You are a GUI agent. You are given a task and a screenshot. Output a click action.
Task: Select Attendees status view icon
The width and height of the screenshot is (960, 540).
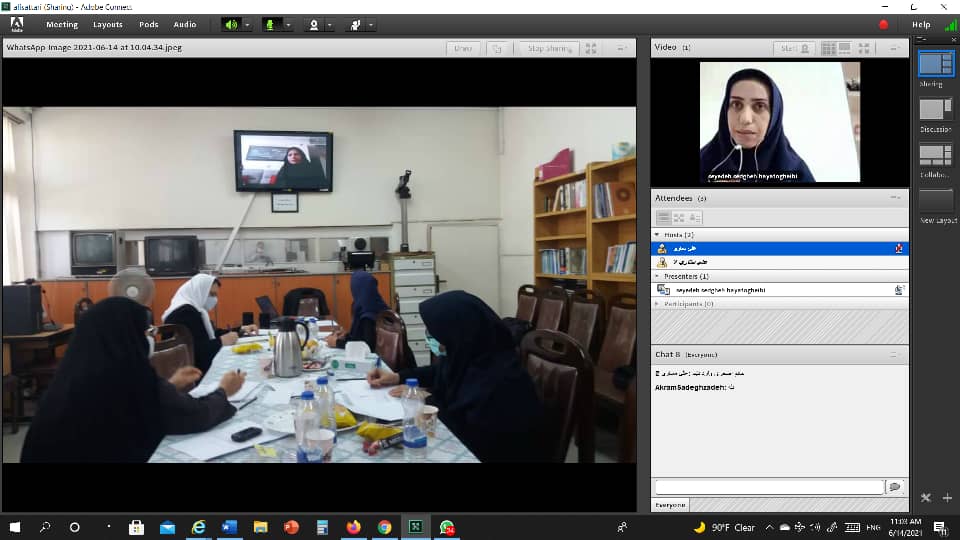pos(695,217)
